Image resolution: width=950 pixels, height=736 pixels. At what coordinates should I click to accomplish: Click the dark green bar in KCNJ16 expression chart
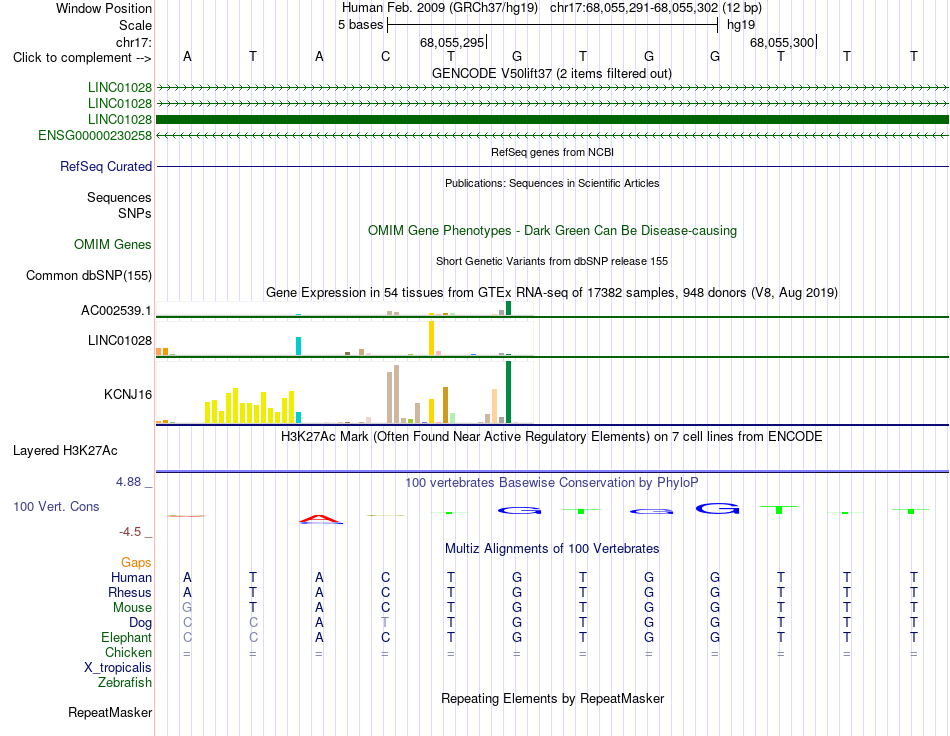click(508, 392)
